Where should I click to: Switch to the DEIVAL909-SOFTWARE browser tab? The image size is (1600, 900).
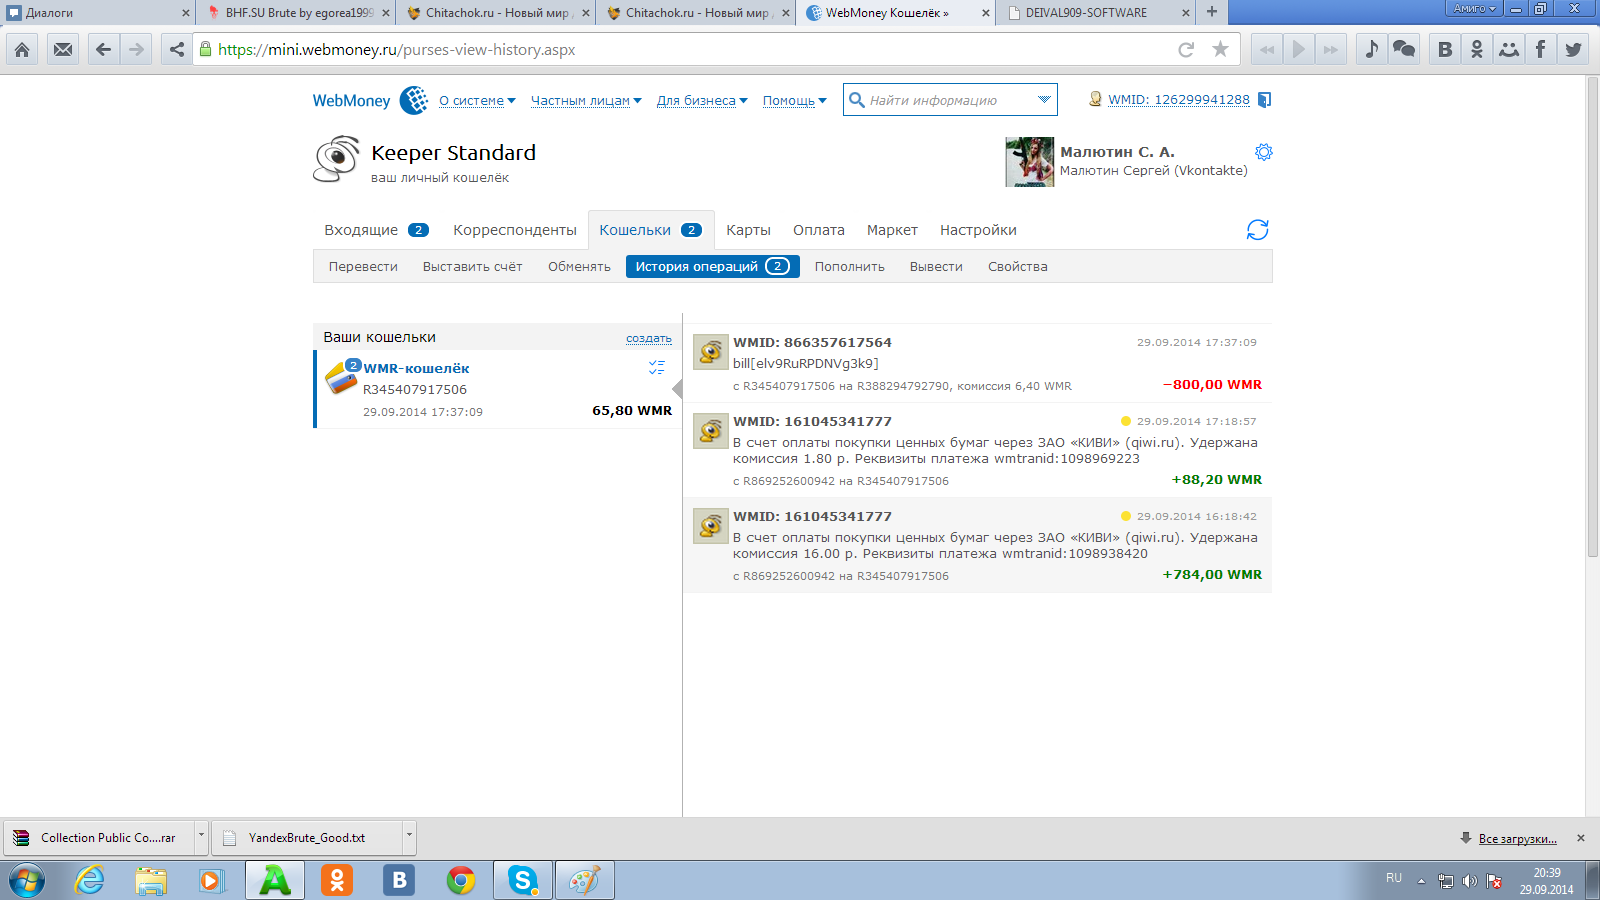click(x=1098, y=13)
